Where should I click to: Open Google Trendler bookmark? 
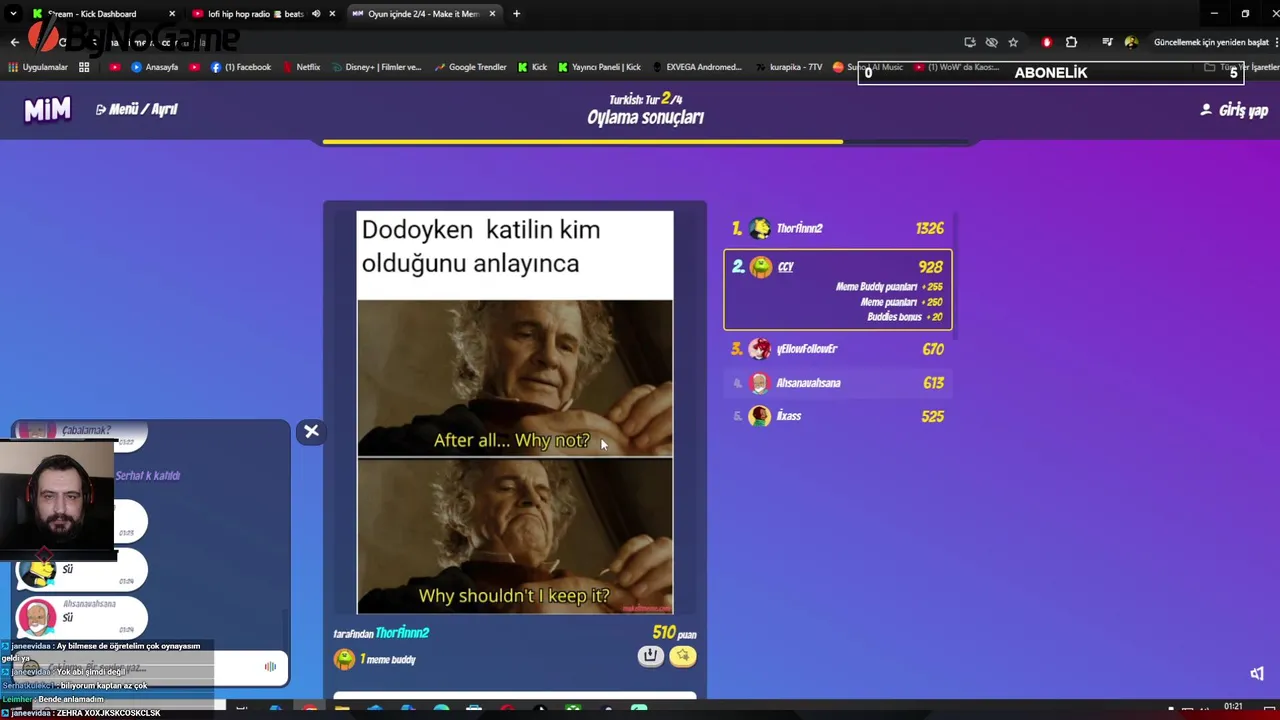[x=469, y=67]
